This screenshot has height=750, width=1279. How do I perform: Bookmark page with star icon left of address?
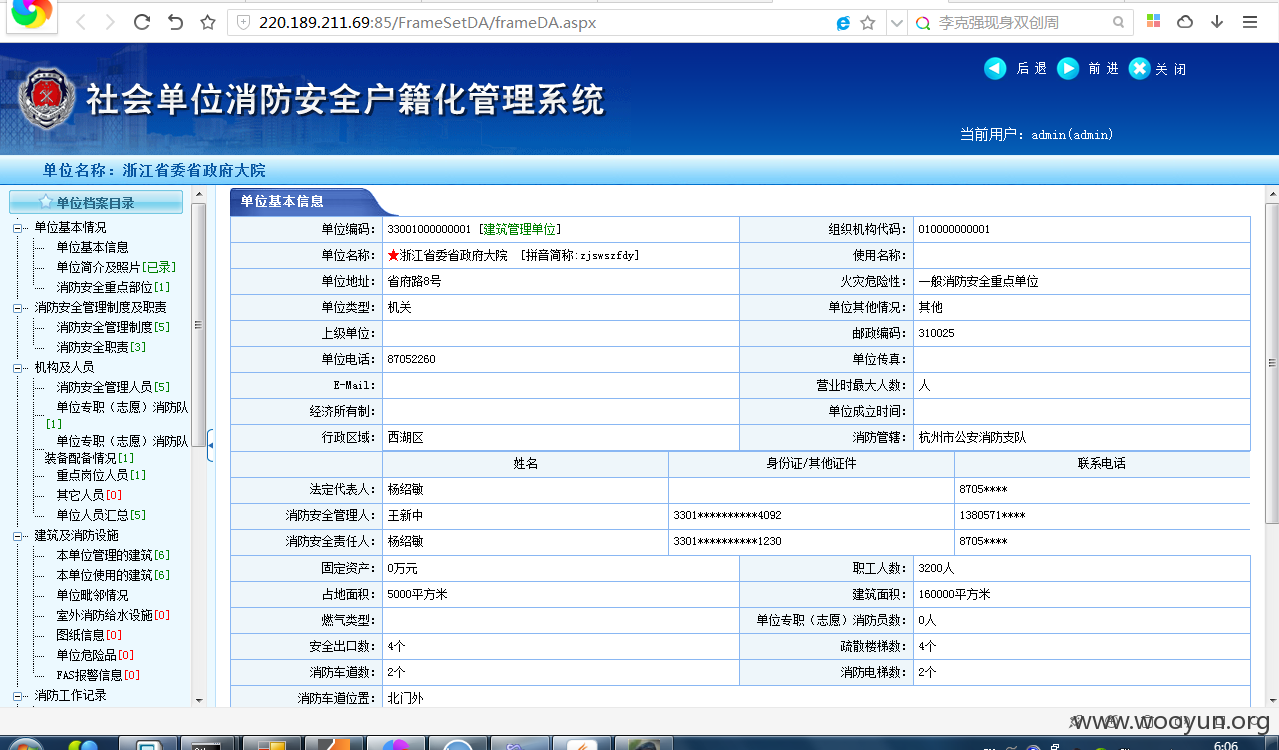tap(207, 22)
